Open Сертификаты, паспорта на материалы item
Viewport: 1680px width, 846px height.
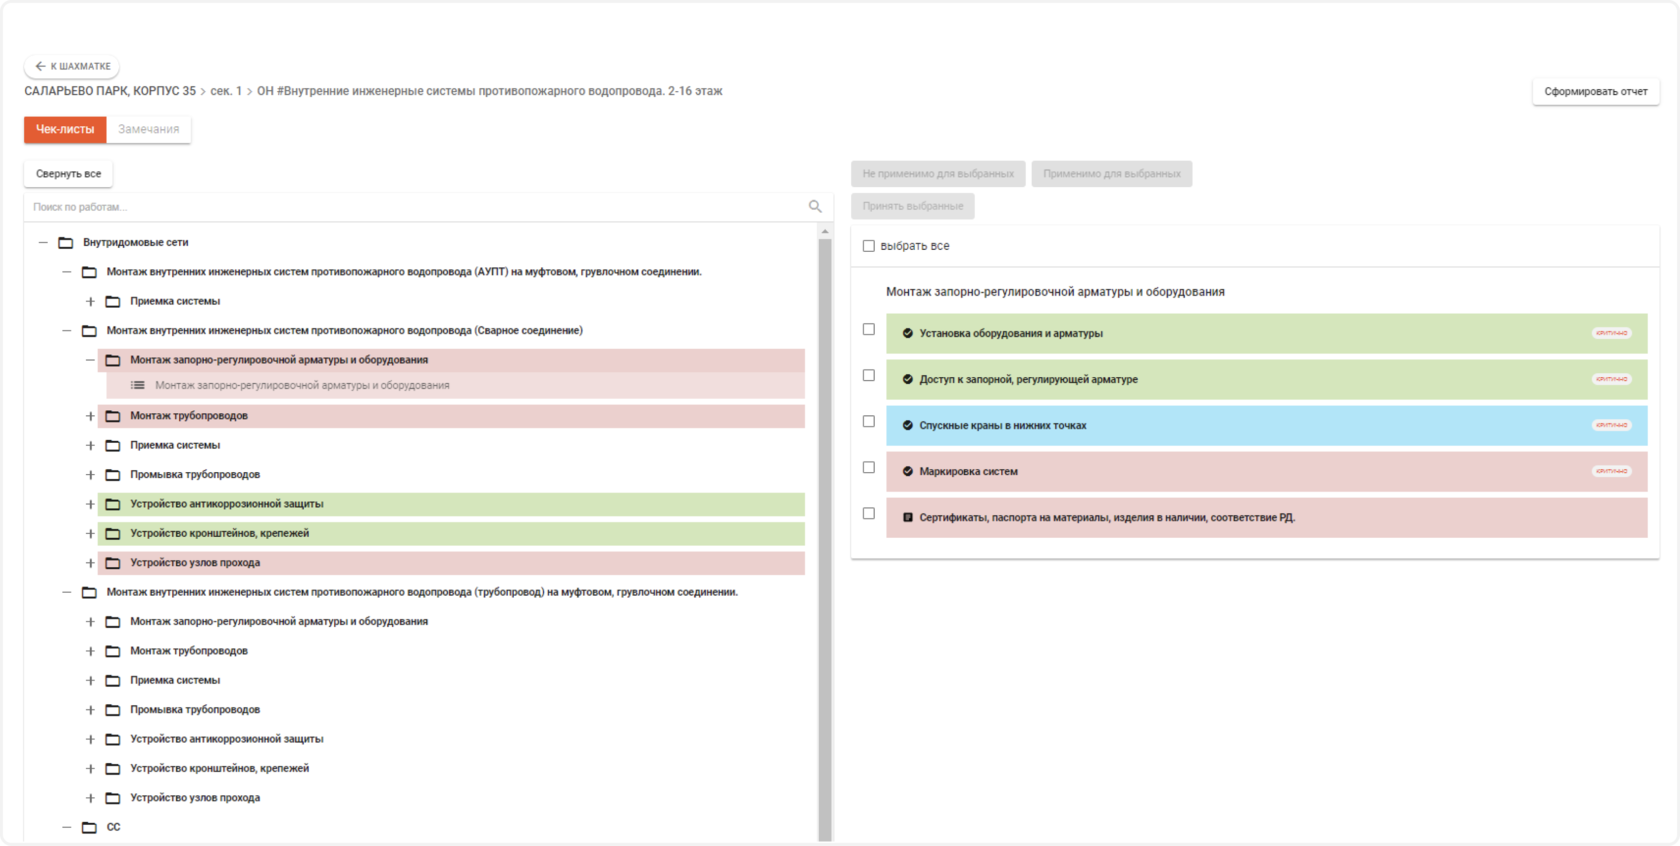pyautogui.click(x=1266, y=518)
